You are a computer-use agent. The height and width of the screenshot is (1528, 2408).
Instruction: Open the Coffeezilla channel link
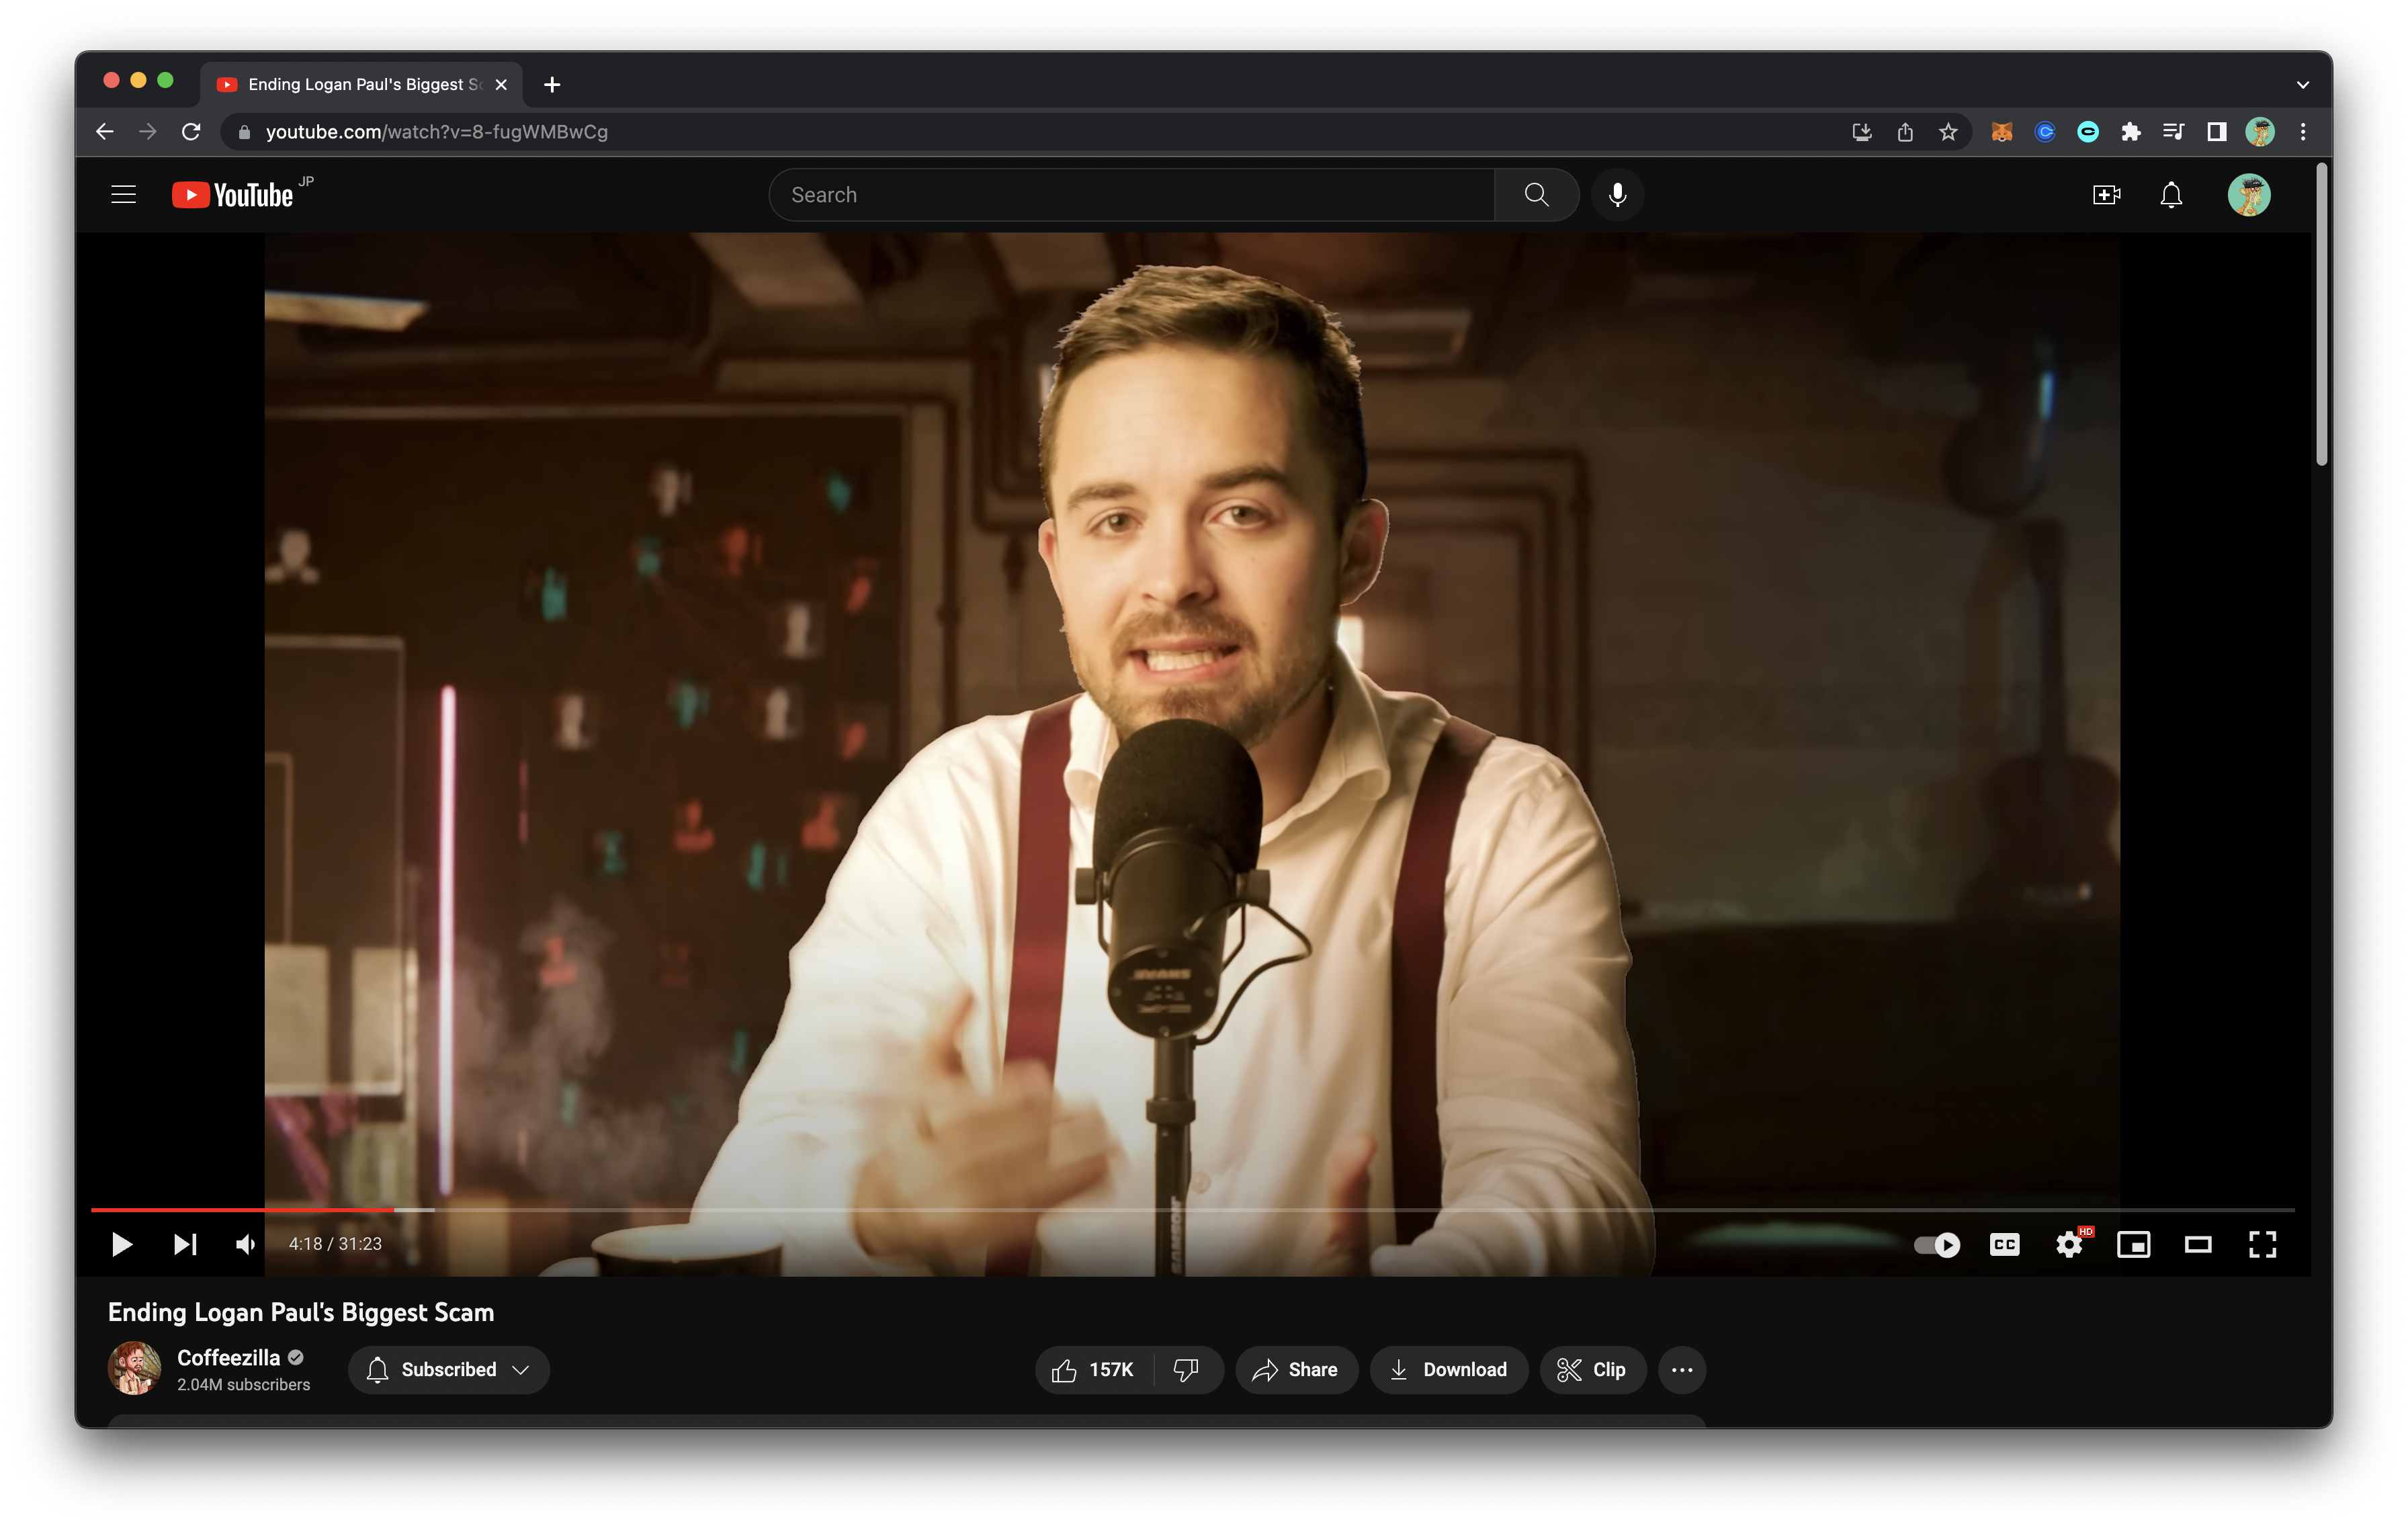(228, 1357)
